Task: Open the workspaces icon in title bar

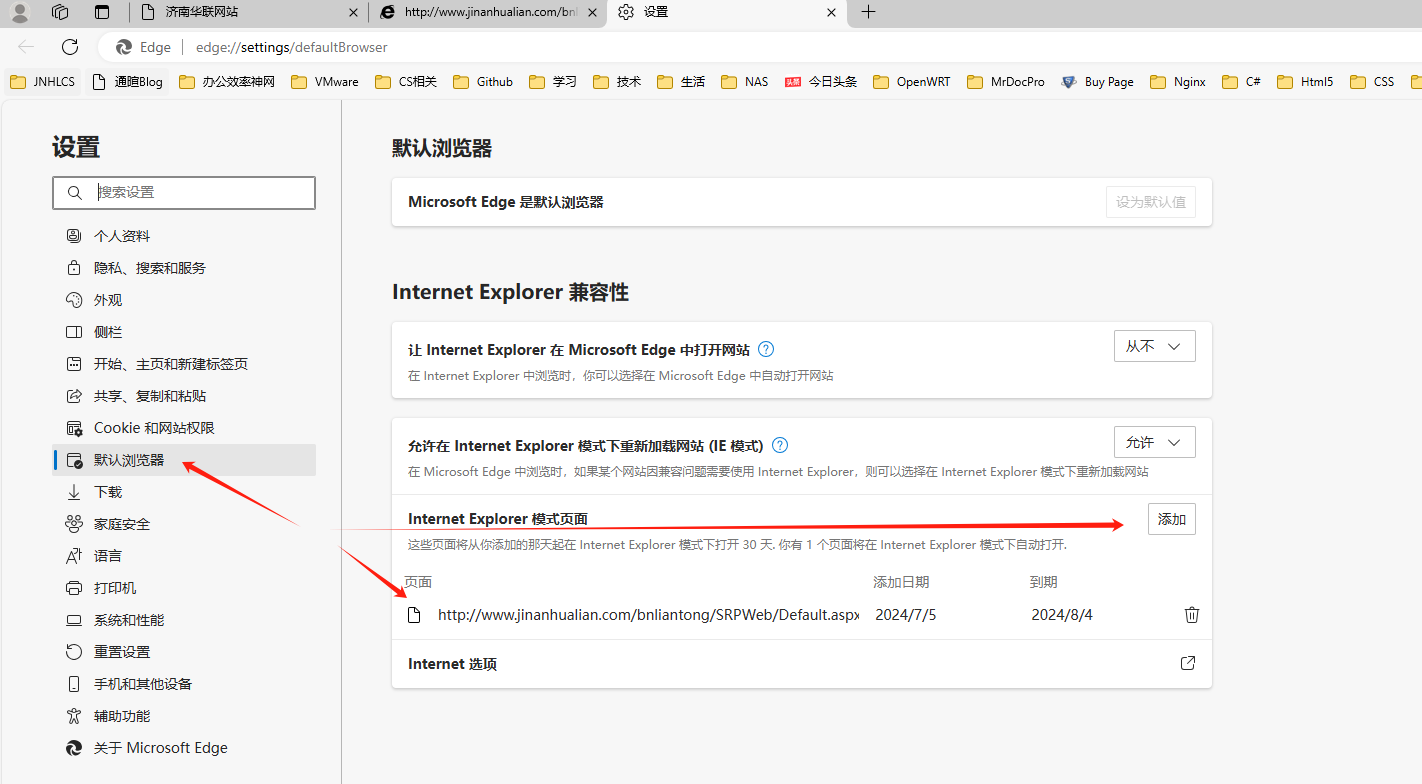Action: pos(60,12)
